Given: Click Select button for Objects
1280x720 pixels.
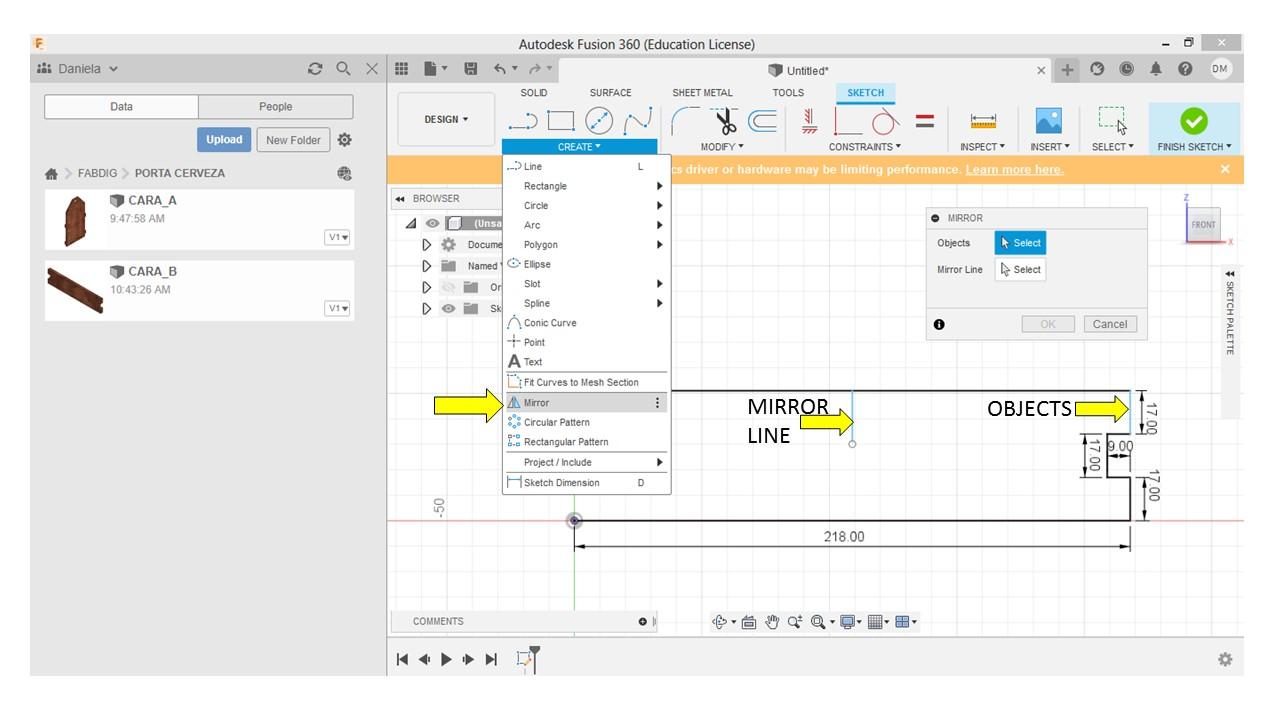Looking at the screenshot, I should tap(1020, 243).
